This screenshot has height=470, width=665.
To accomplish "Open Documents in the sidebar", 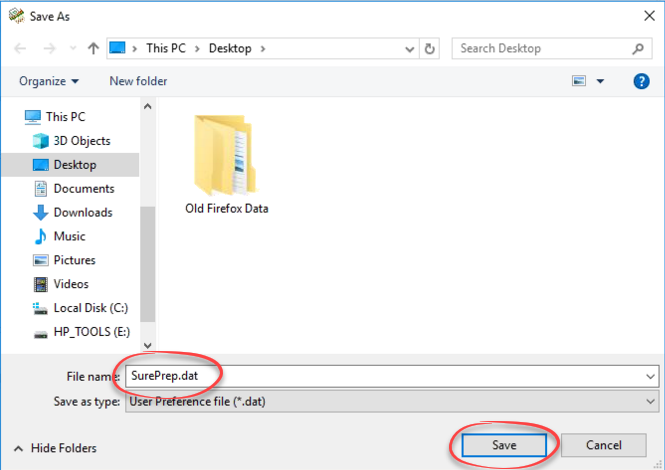I will [84, 189].
